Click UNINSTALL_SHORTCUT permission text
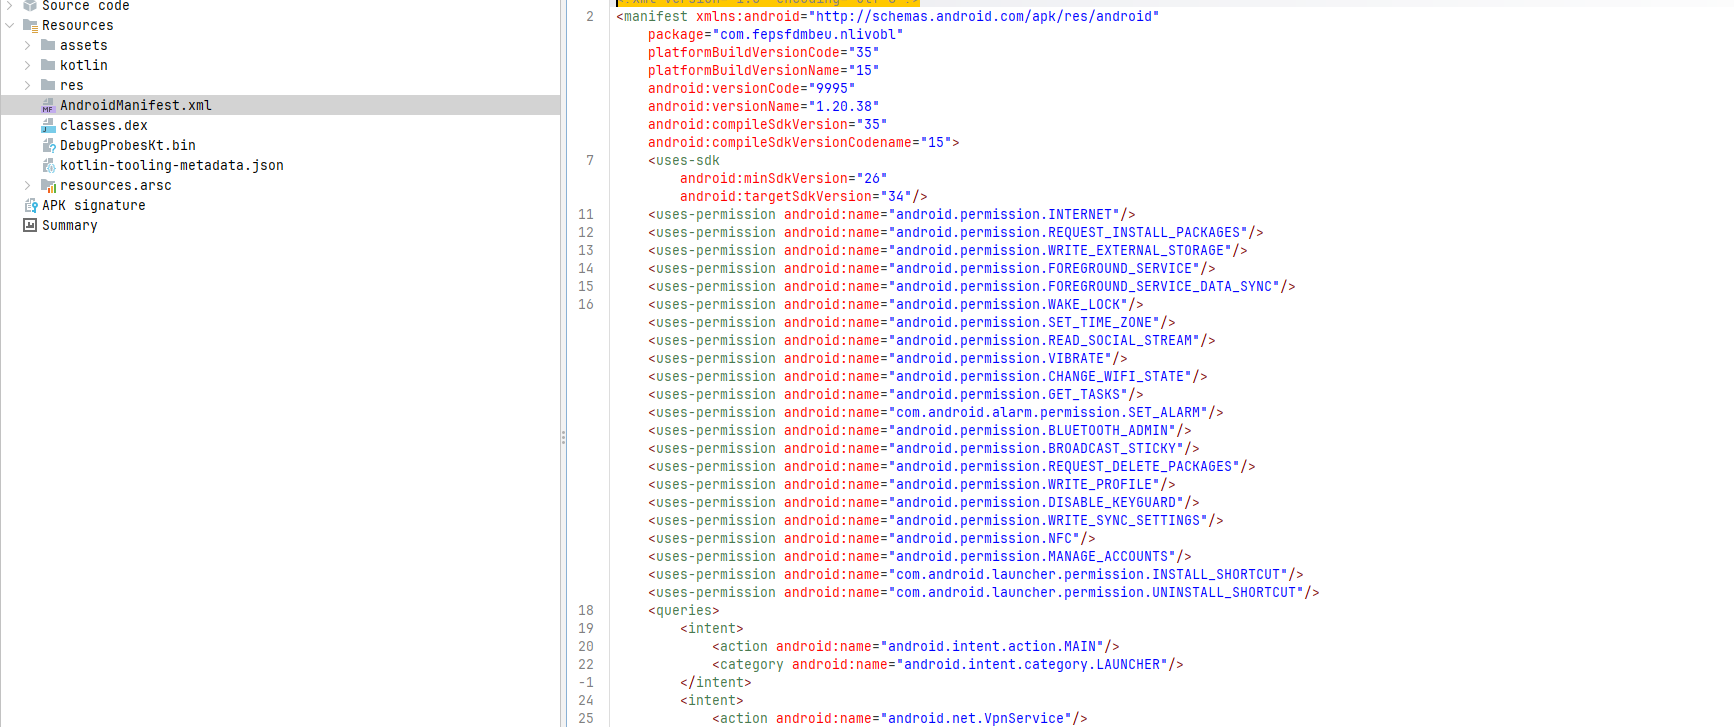Viewport: 1734px width, 727px height. tap(1224, 592)
